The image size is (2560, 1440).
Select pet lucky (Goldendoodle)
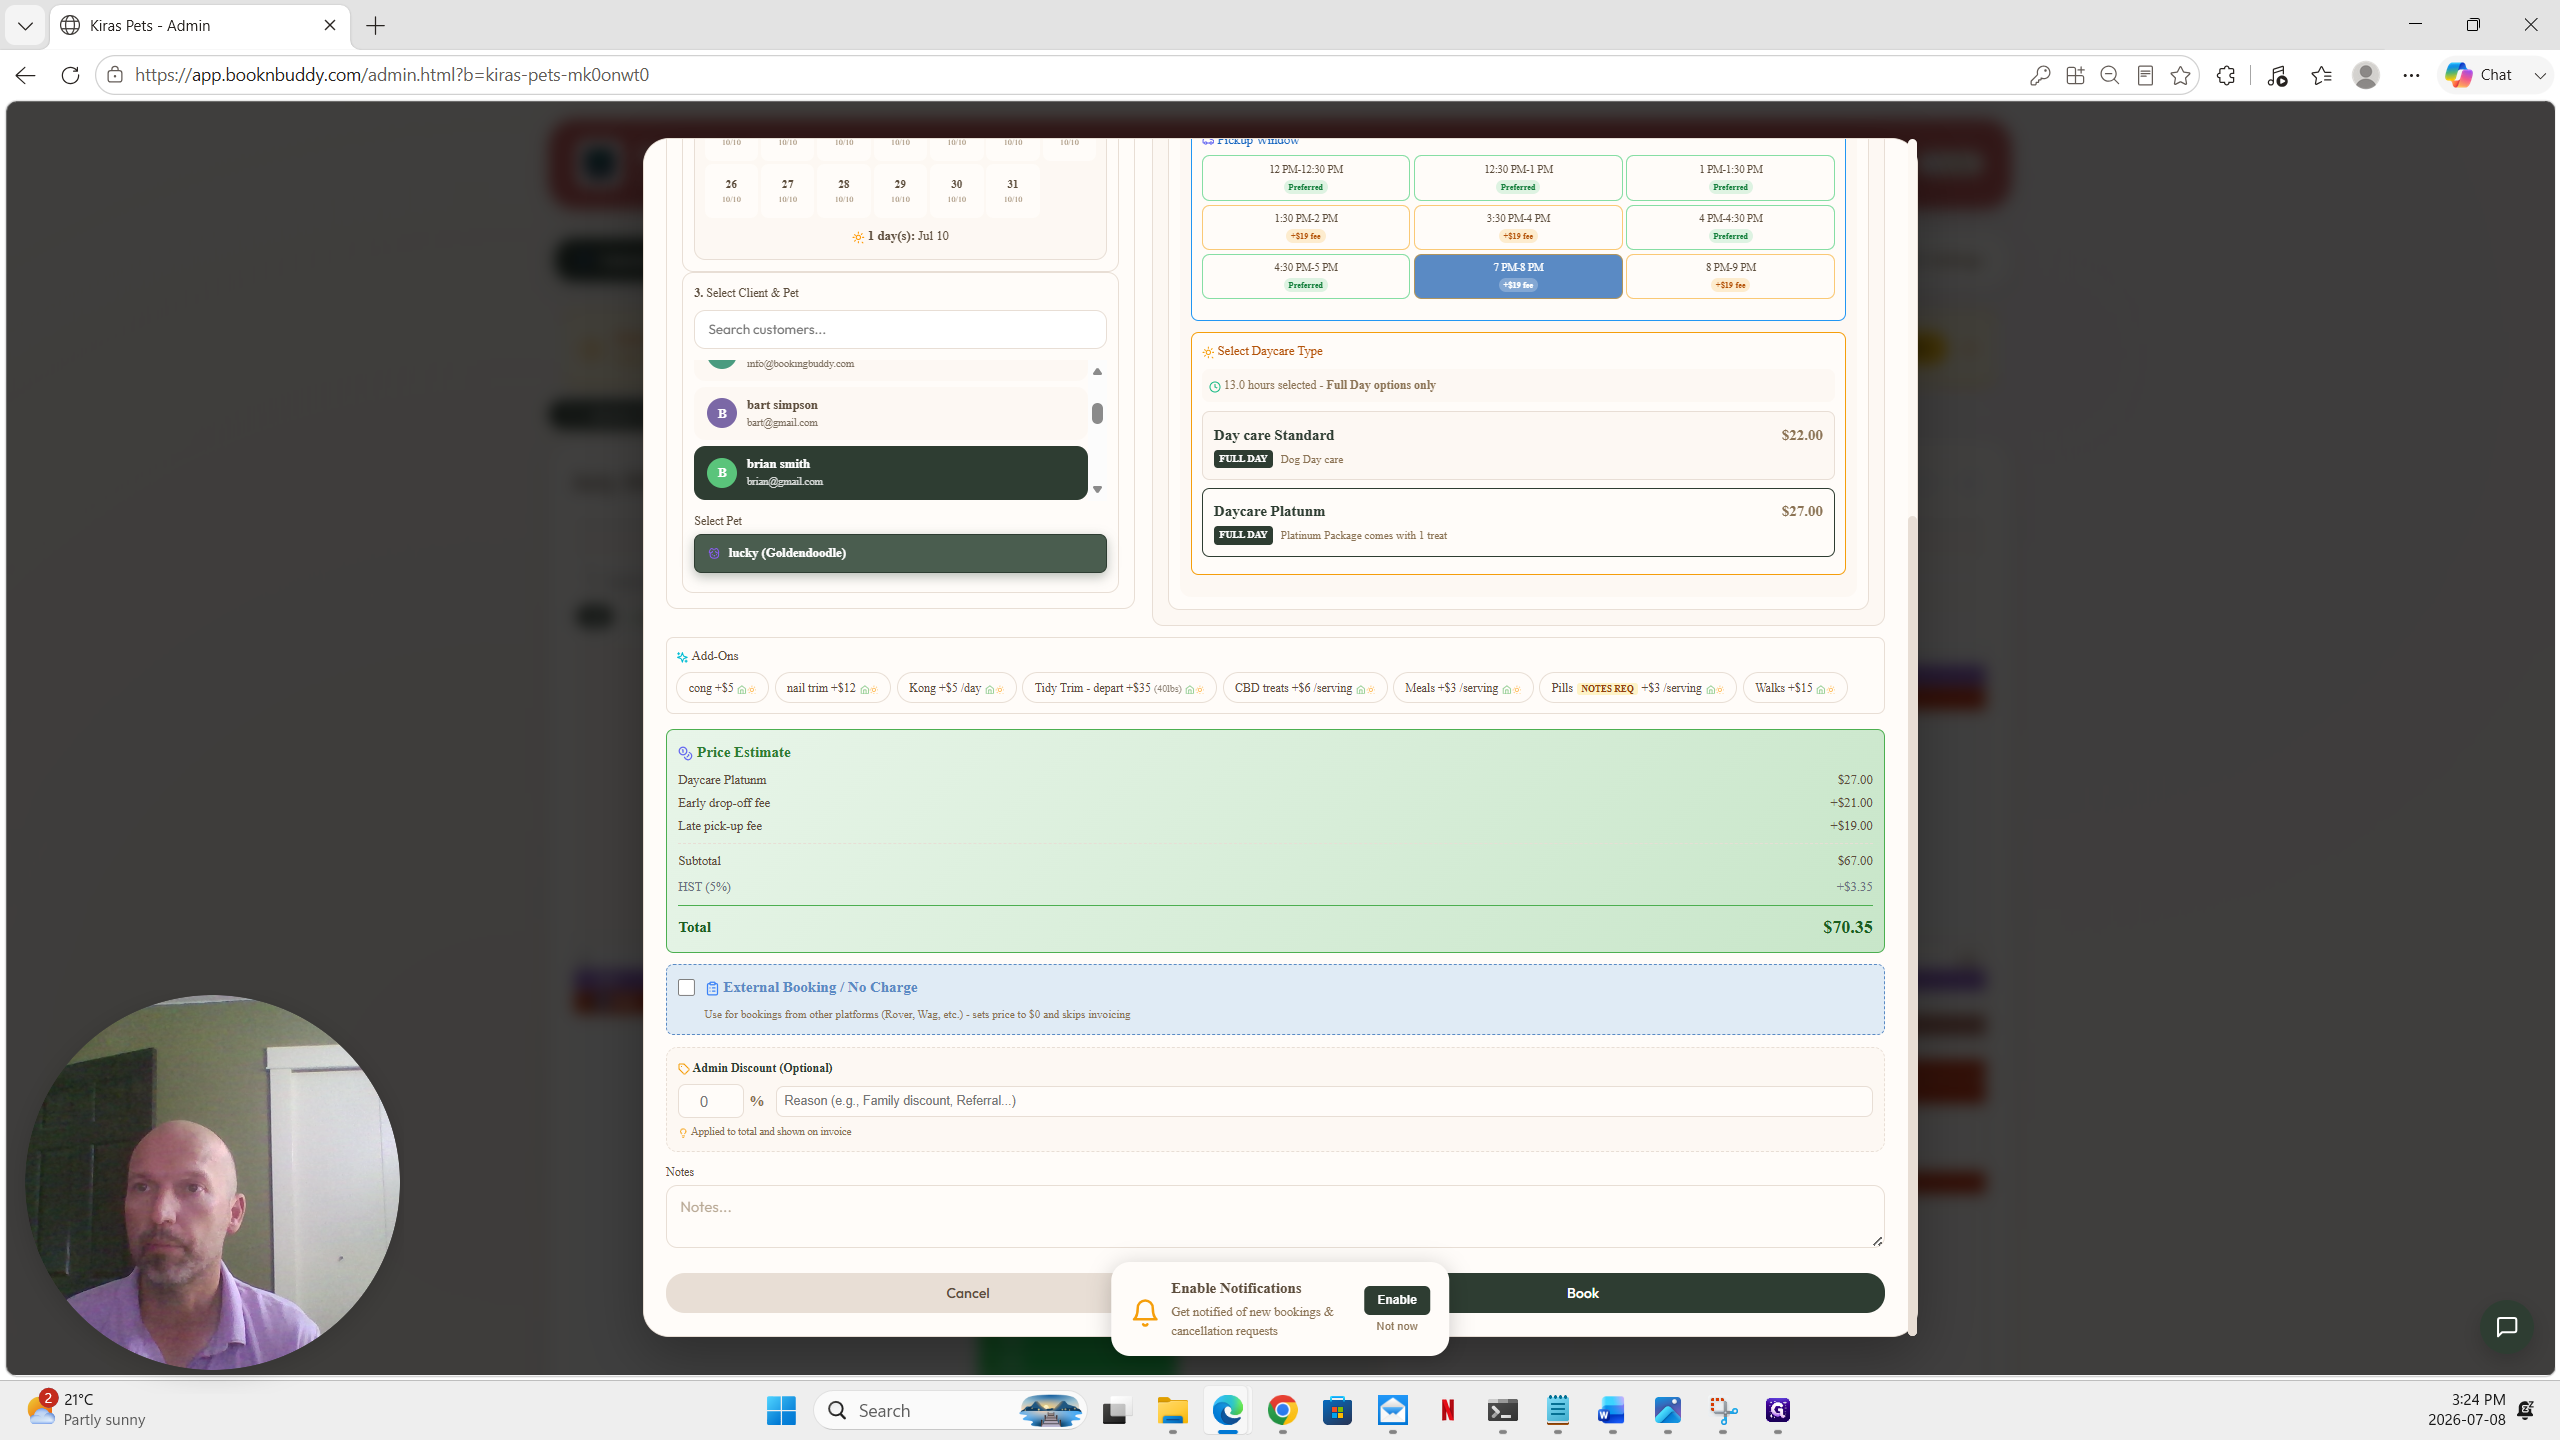(x=900, y=553)
